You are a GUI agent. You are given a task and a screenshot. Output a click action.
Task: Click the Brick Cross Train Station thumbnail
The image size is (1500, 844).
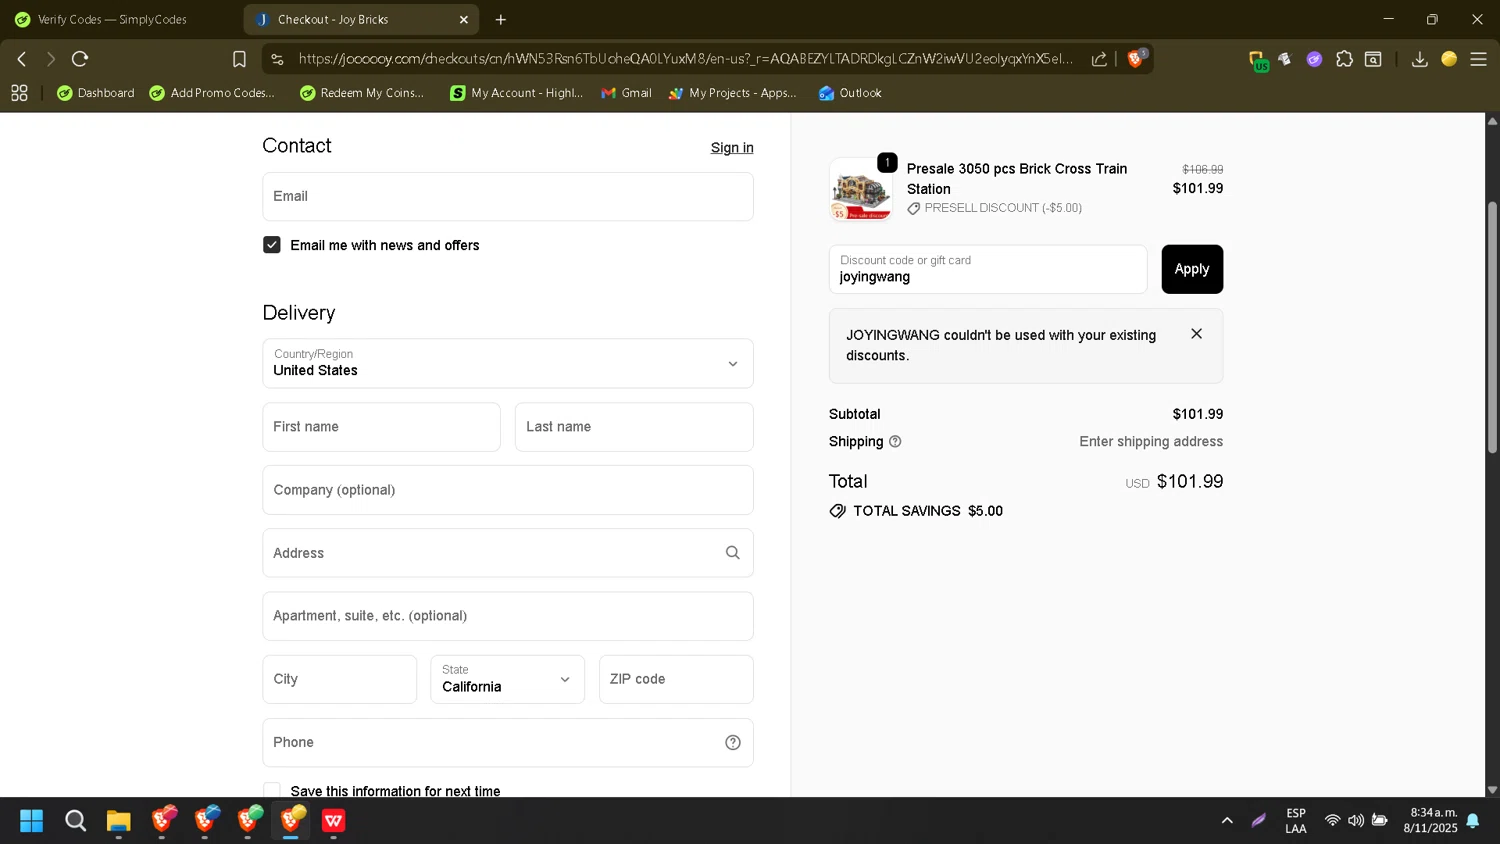[x=861, y=189]
